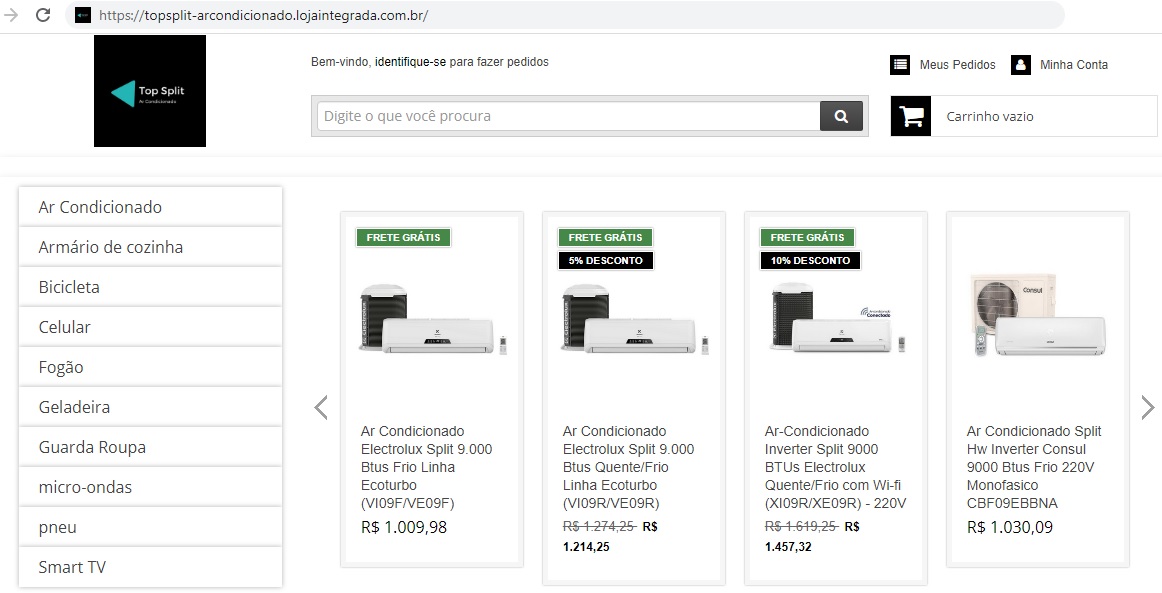This screenshot has width=1162, height=593.
Task: Click the site favicon in address bar
Action: click(83, 15)
